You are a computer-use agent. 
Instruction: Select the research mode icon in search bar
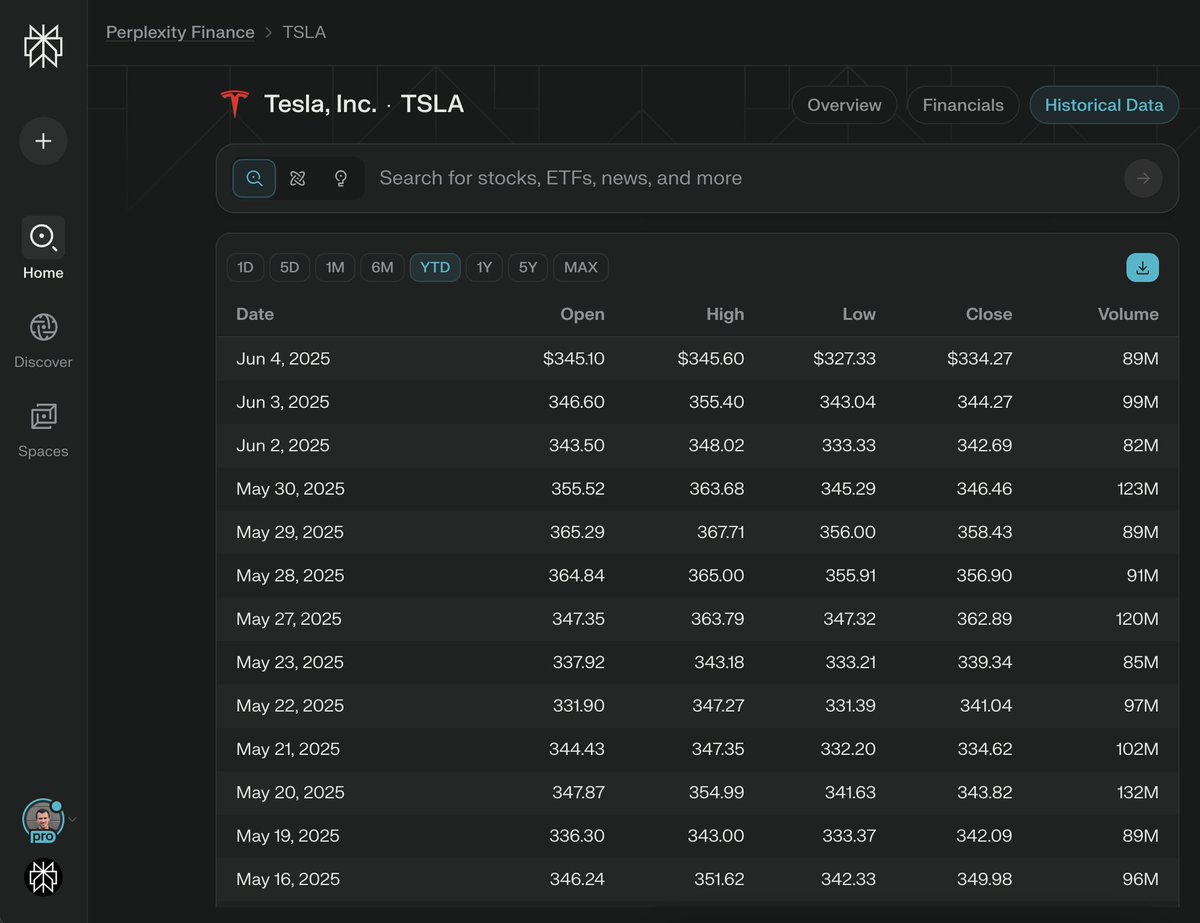pos(297,178)
